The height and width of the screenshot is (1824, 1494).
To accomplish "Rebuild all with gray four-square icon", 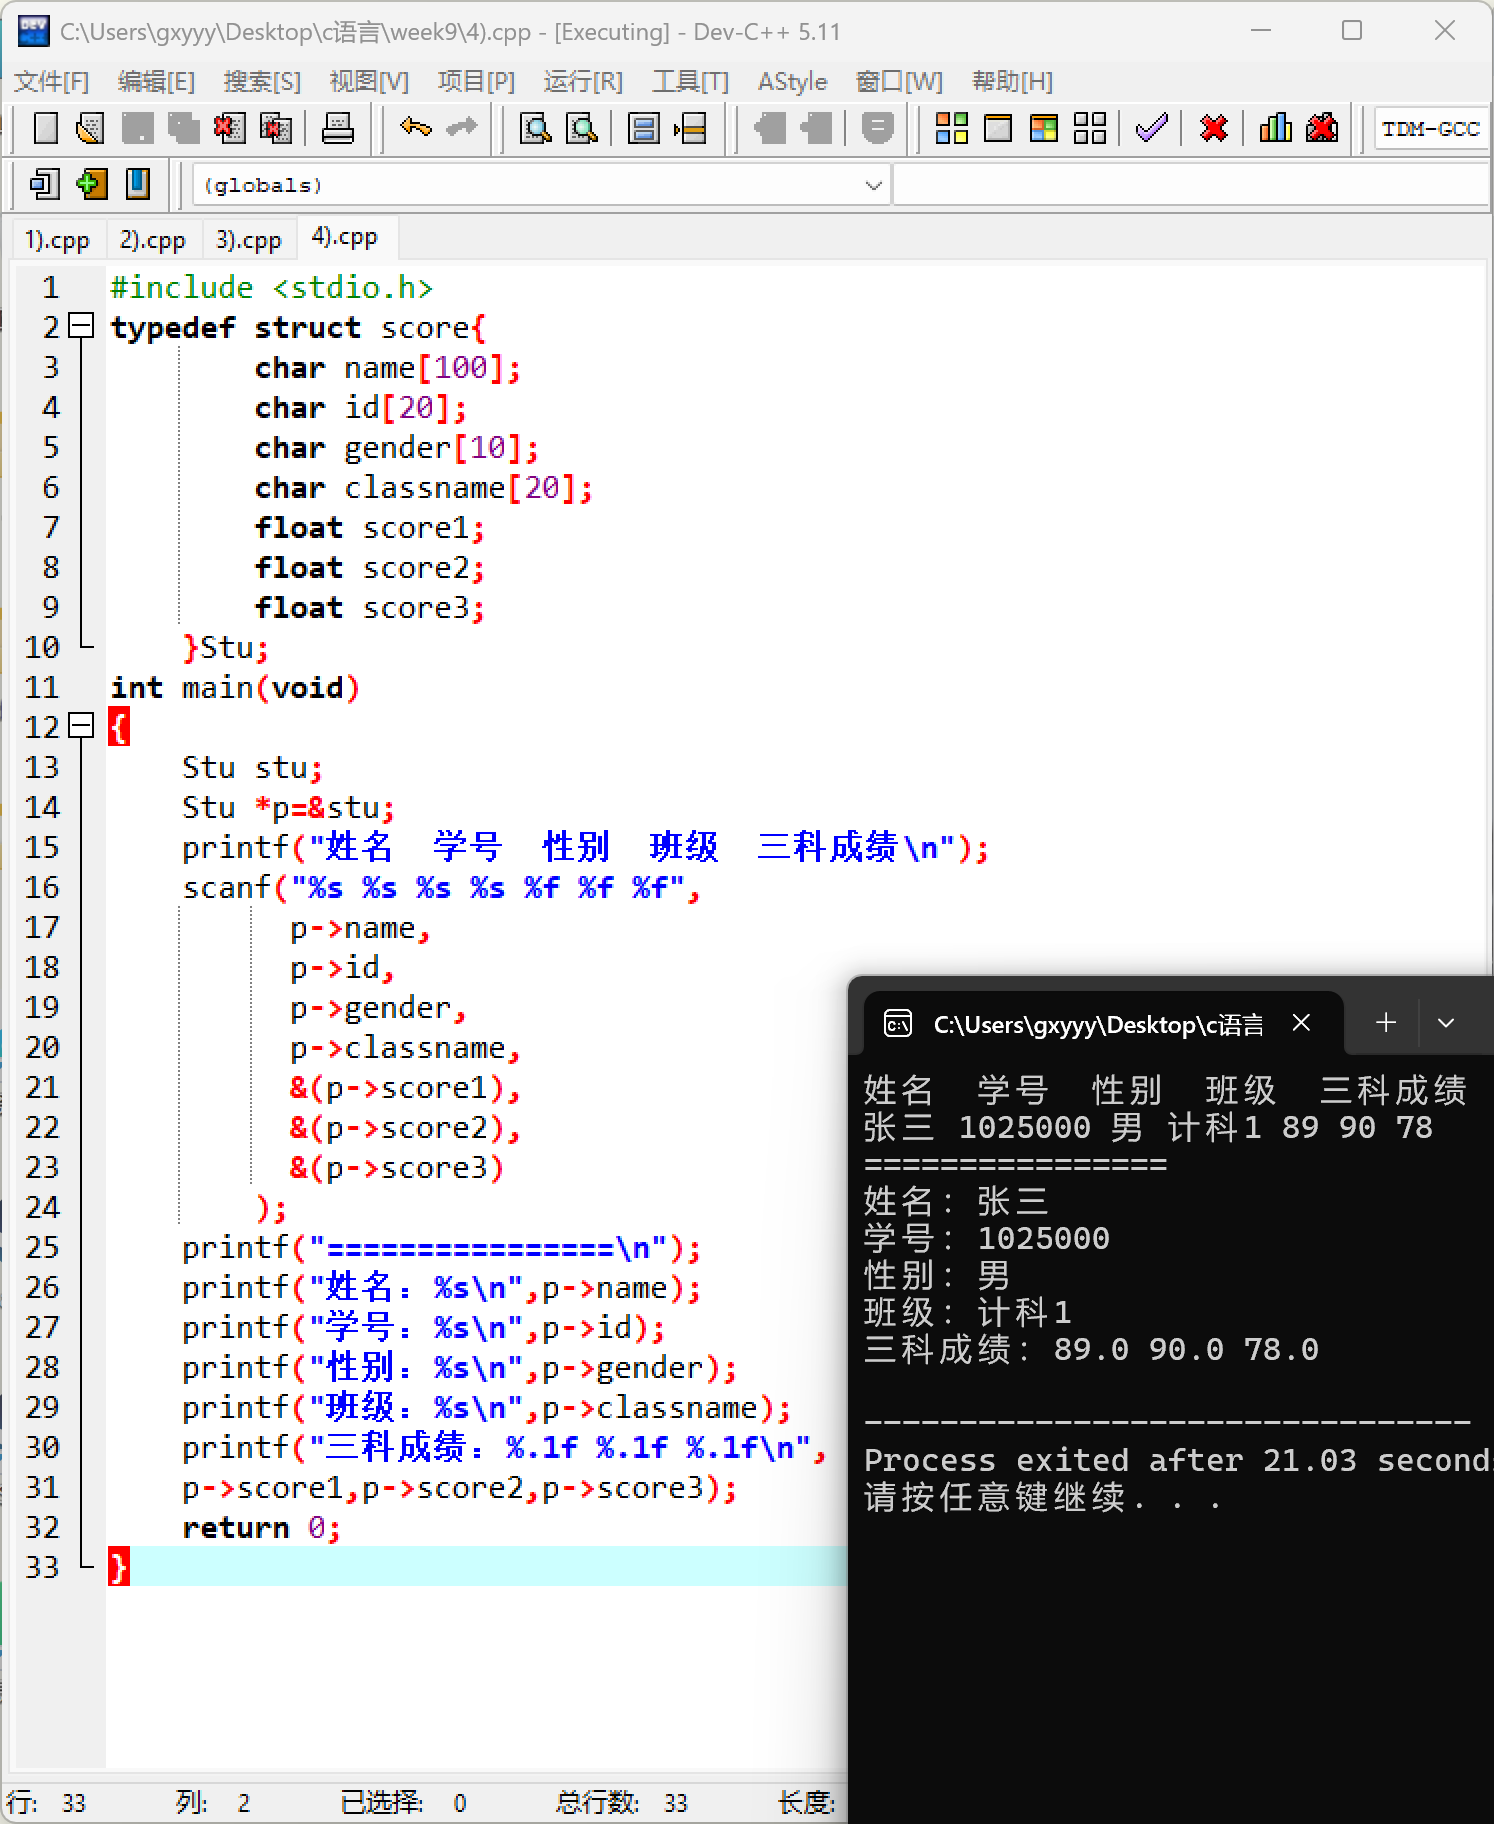I will 1090,128.
